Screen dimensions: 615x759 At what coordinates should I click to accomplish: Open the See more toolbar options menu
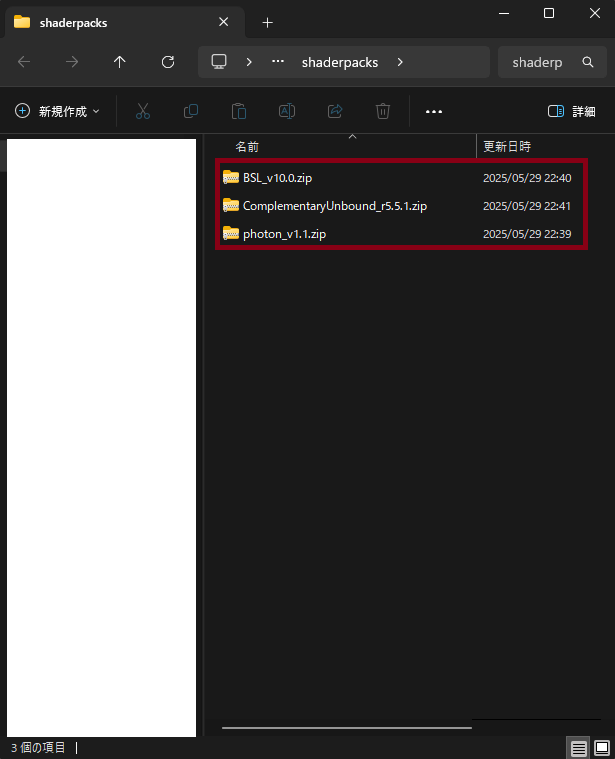(434, 111)
